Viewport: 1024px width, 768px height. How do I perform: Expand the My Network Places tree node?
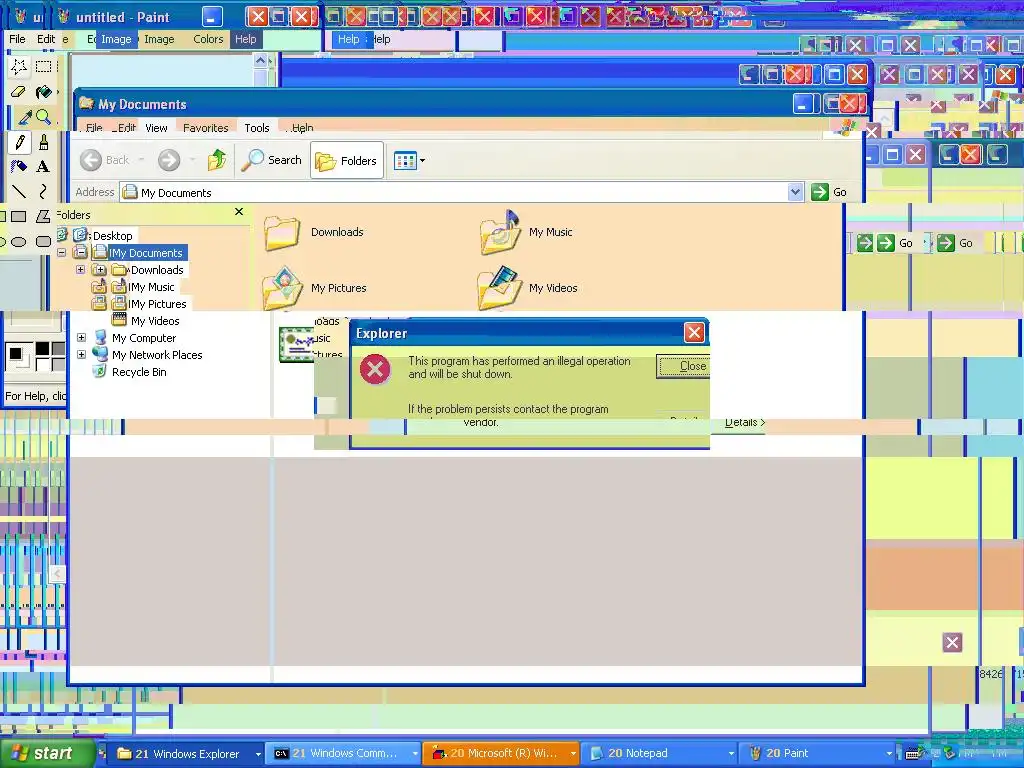[x=81, y=355]
